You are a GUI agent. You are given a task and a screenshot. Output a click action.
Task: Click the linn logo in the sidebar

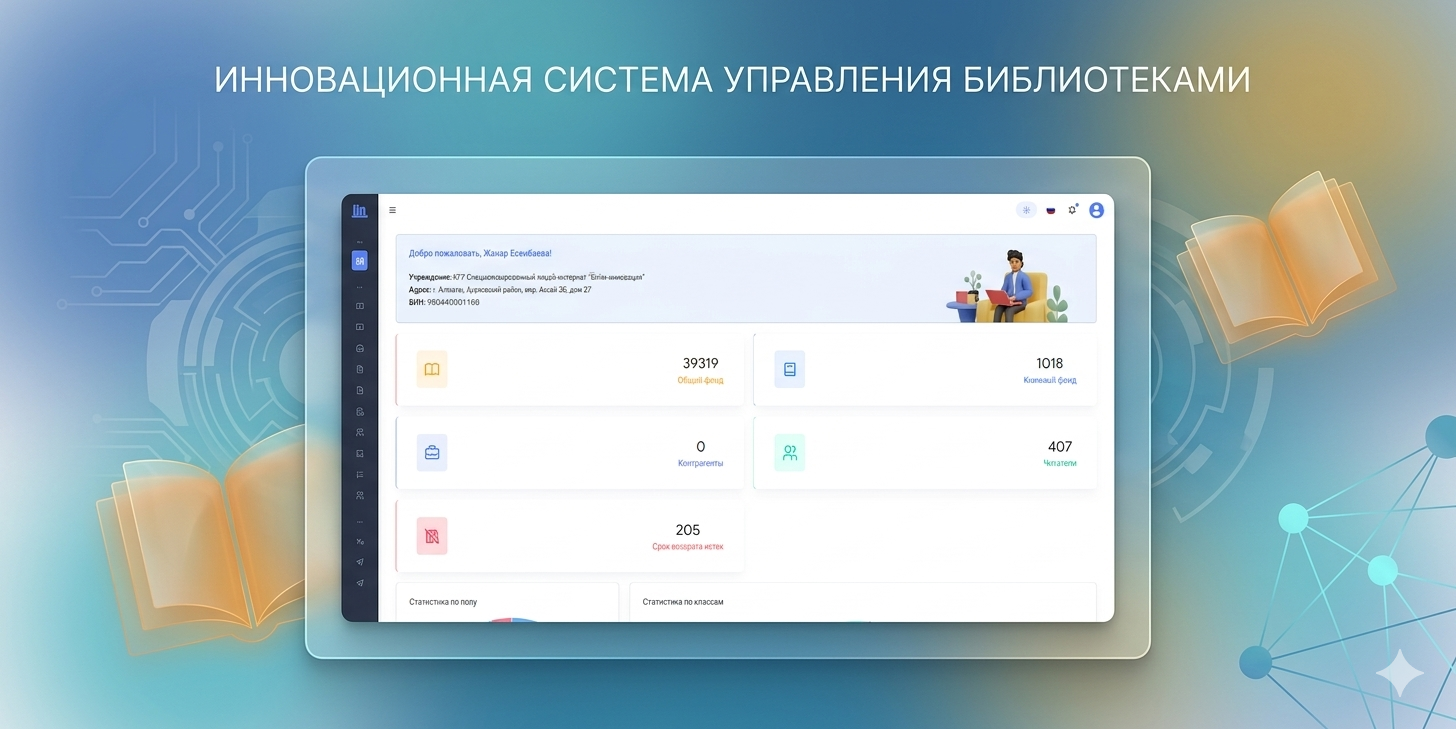click(360, 210)
